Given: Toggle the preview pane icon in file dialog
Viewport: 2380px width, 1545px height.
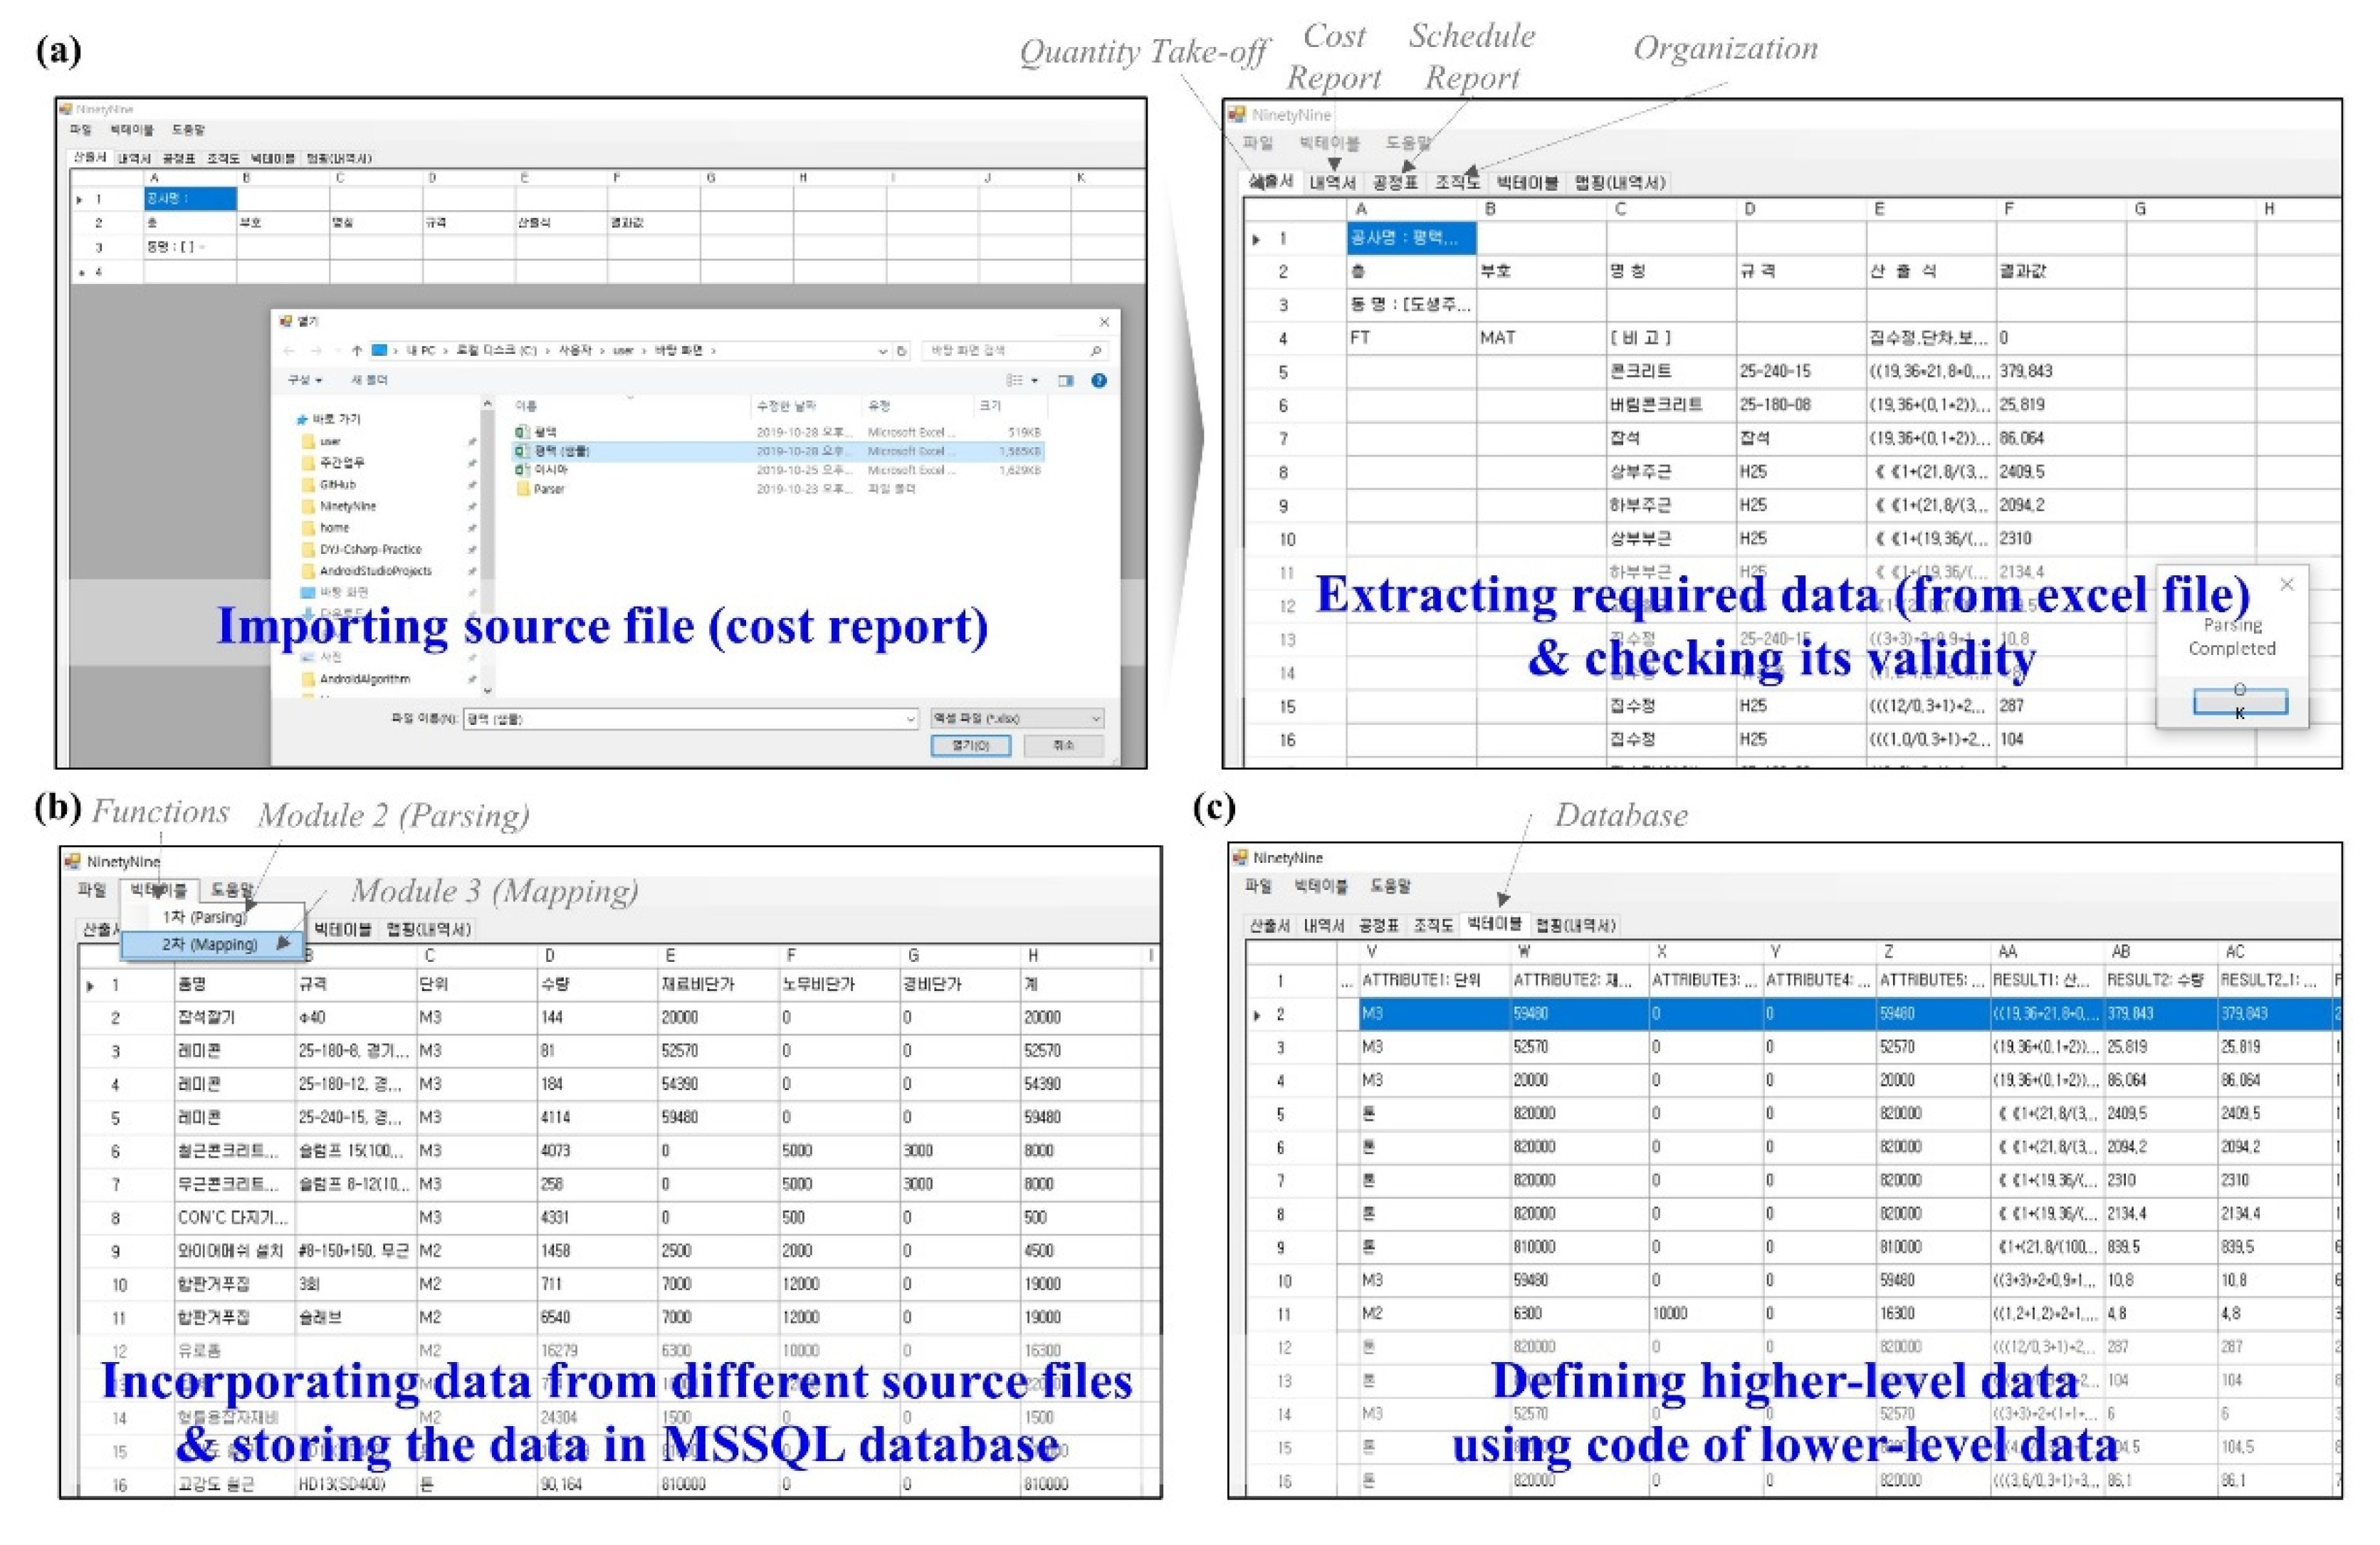Looking at the screenshot, I should coord(1066,381).
